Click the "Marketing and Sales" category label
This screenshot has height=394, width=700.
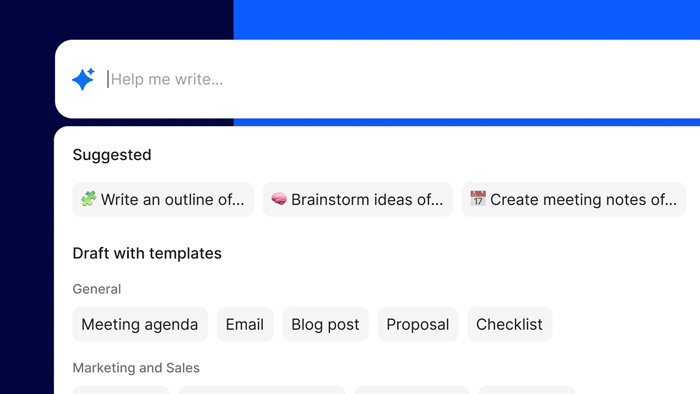click(136, 368)
